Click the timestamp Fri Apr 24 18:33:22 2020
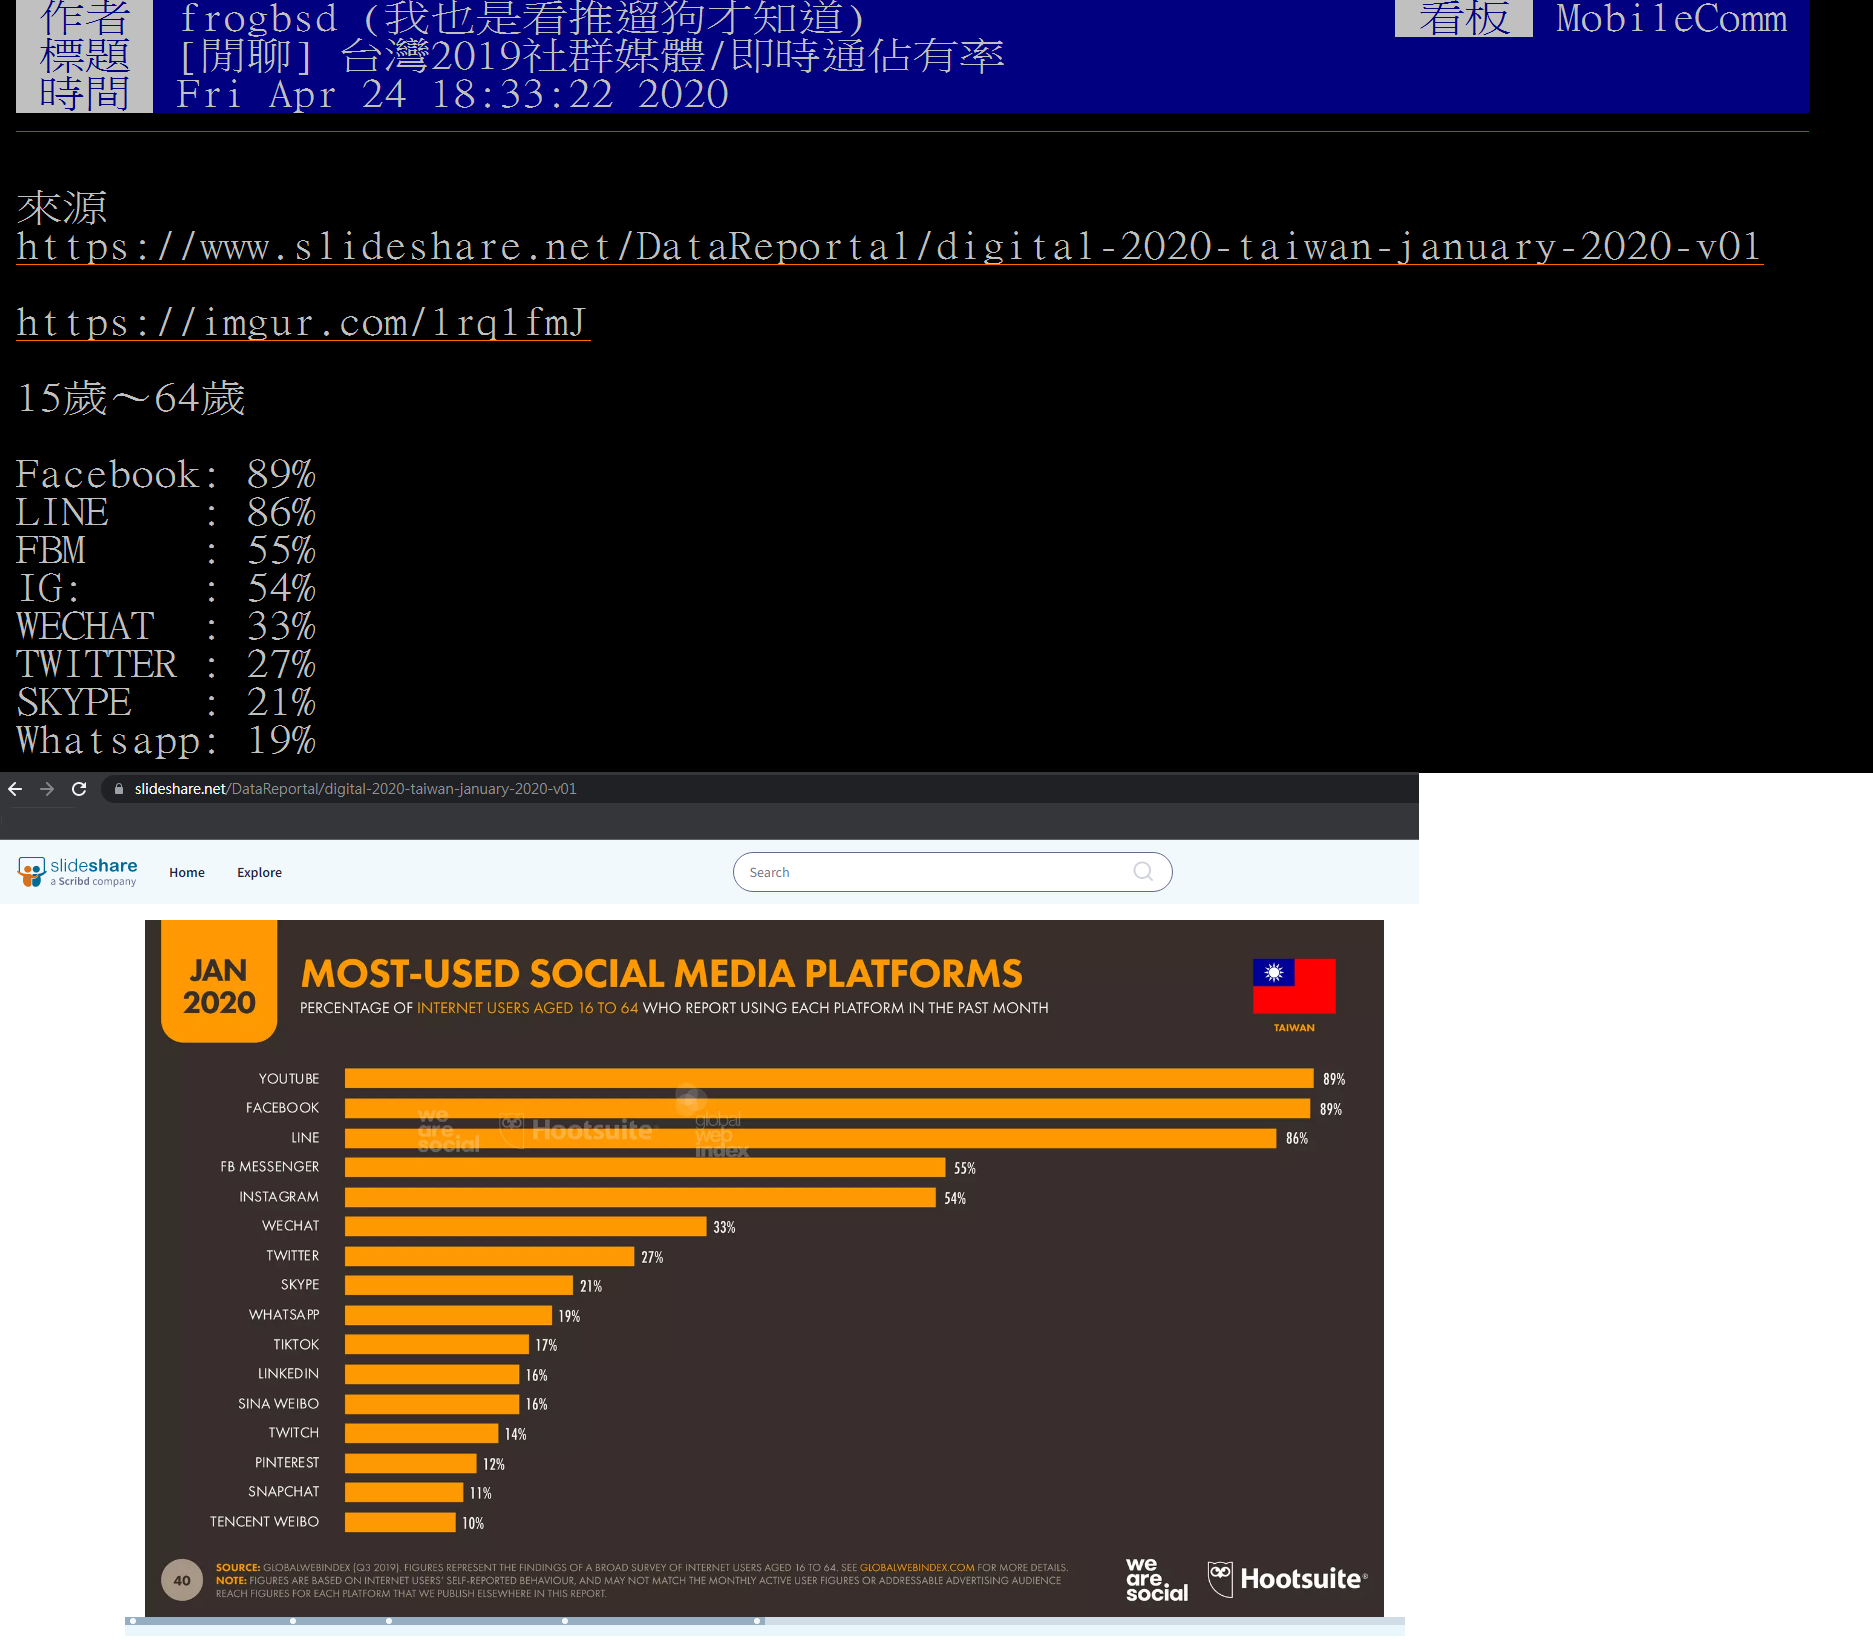 coord(453,94)
